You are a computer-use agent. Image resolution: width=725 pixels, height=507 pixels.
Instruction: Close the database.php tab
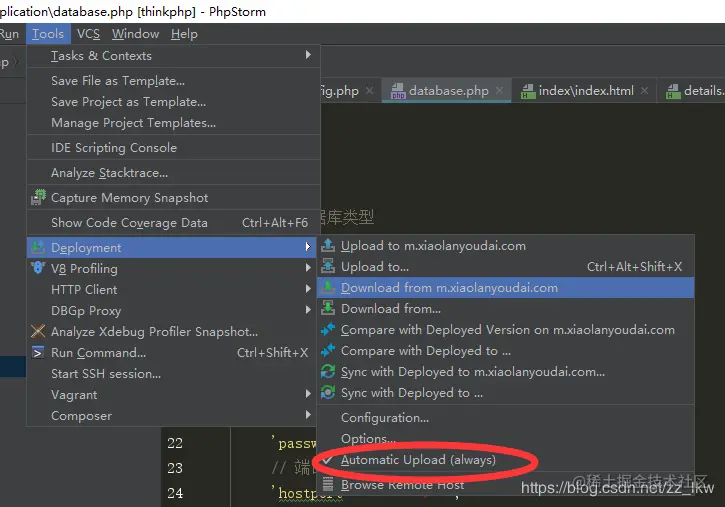click(x=499, y=91)
